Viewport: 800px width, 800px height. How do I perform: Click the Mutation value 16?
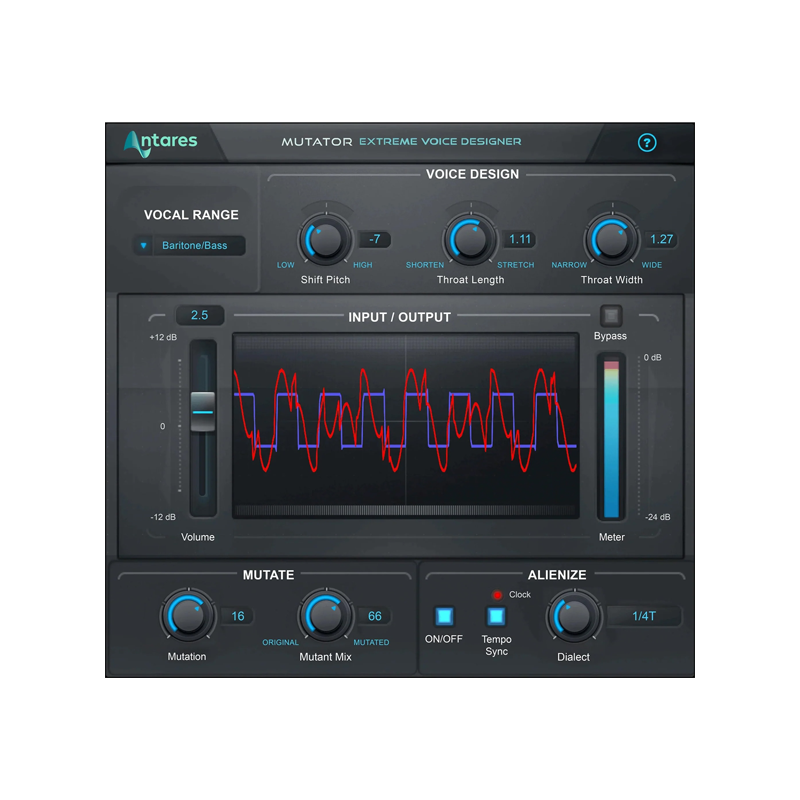click(237, 616)
